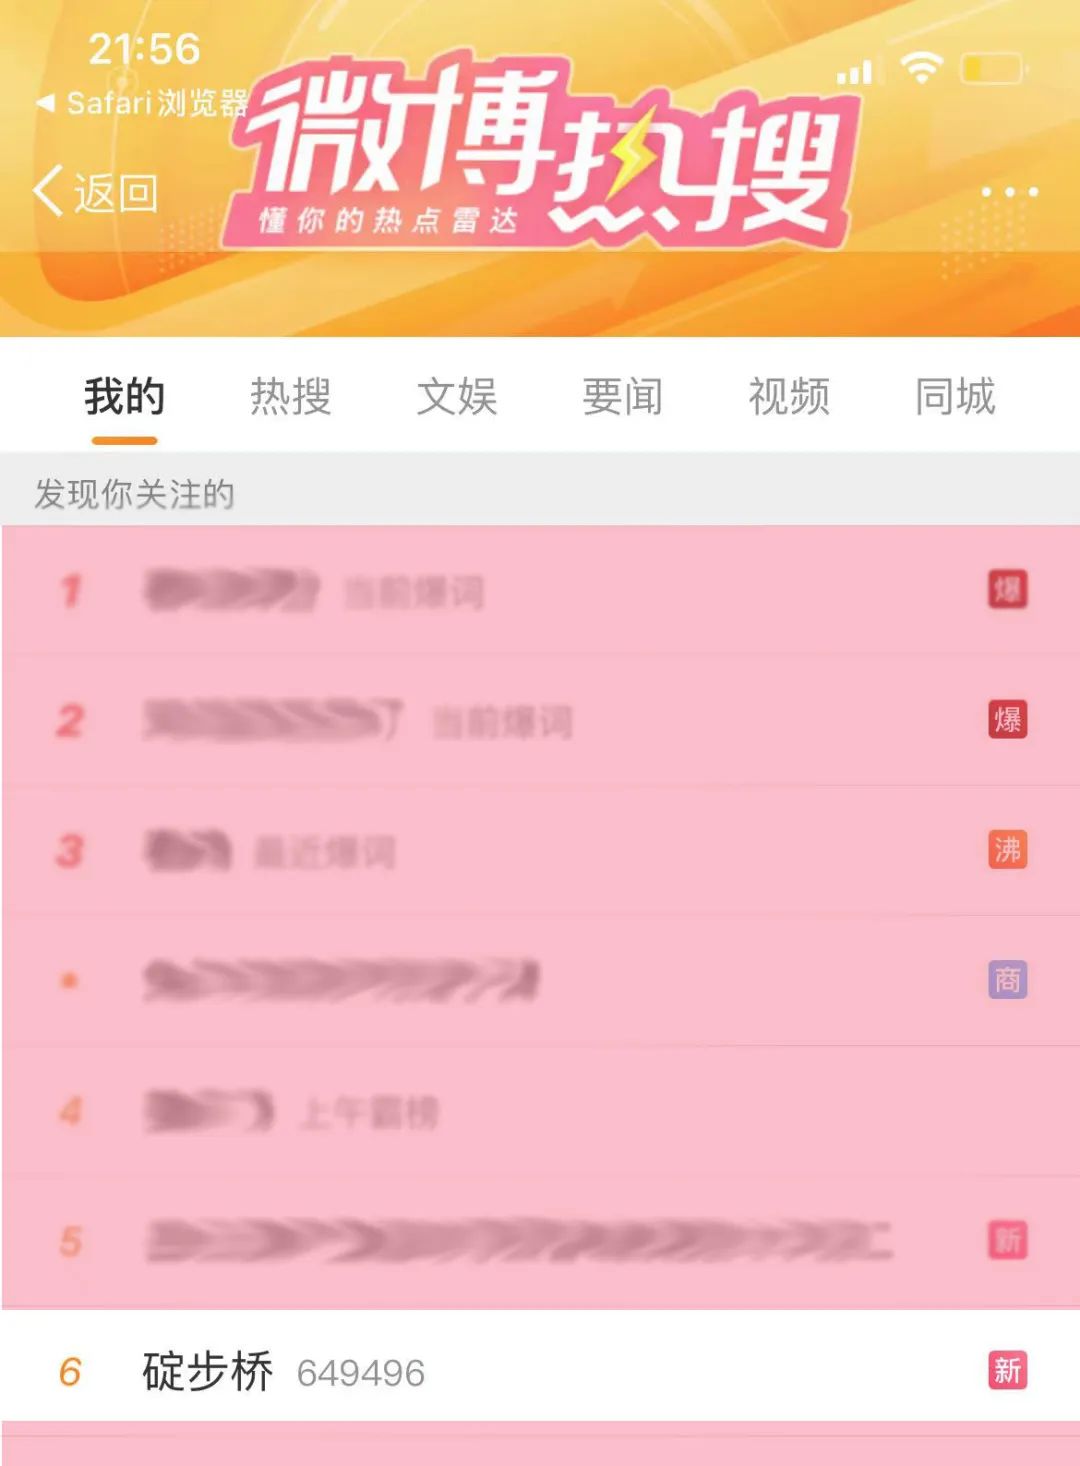Tap the purple 商 badge
This screenshot has height=1466, width=1080.
coord(1007,980)
